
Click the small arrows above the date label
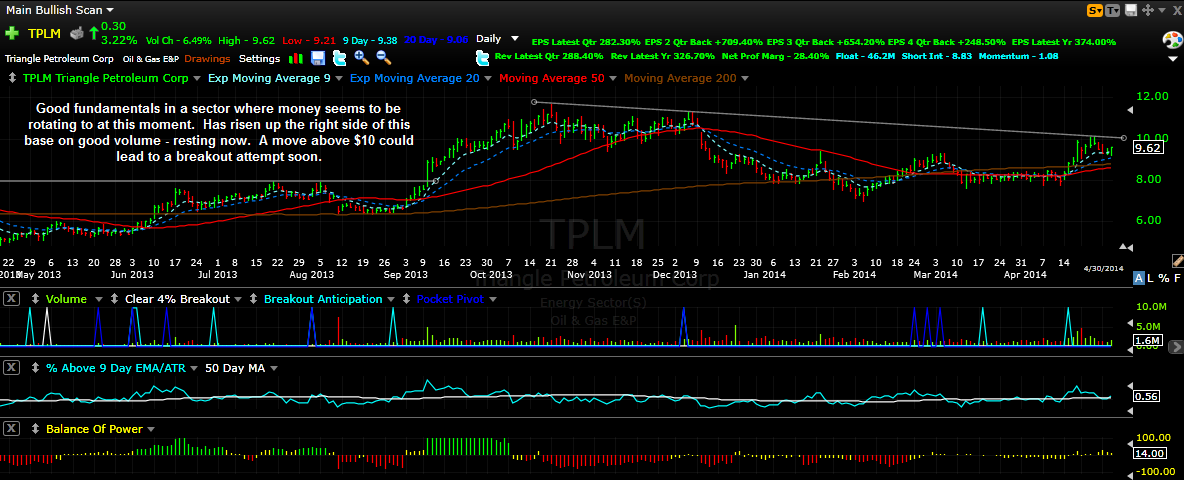(1126, 248)
